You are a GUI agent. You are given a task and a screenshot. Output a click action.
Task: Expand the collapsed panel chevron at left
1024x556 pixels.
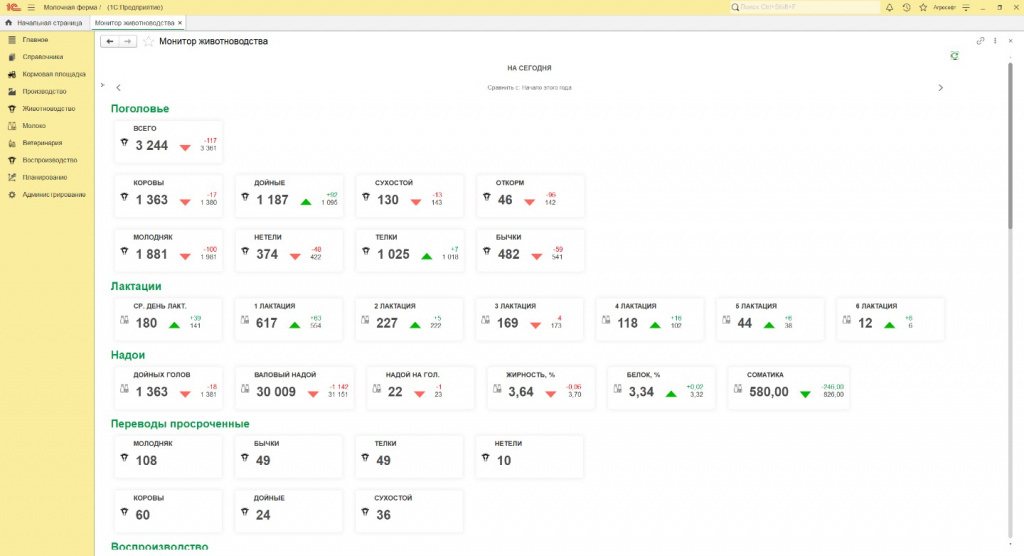[x=102, y=86]
